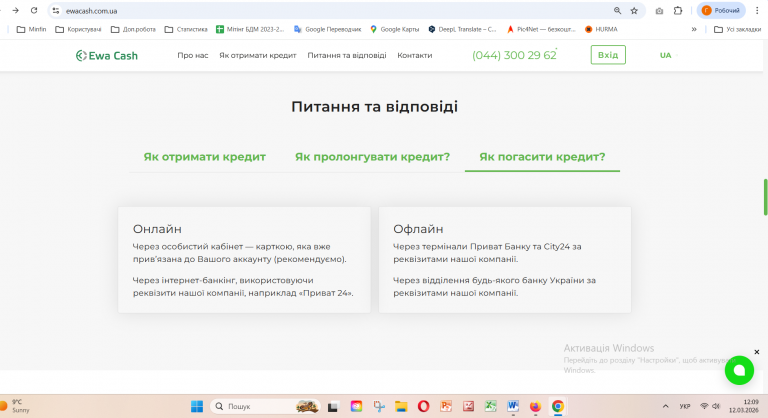Open Word from the taskbar
Viewport: 768px width, 418px height.
coord(513,406)
